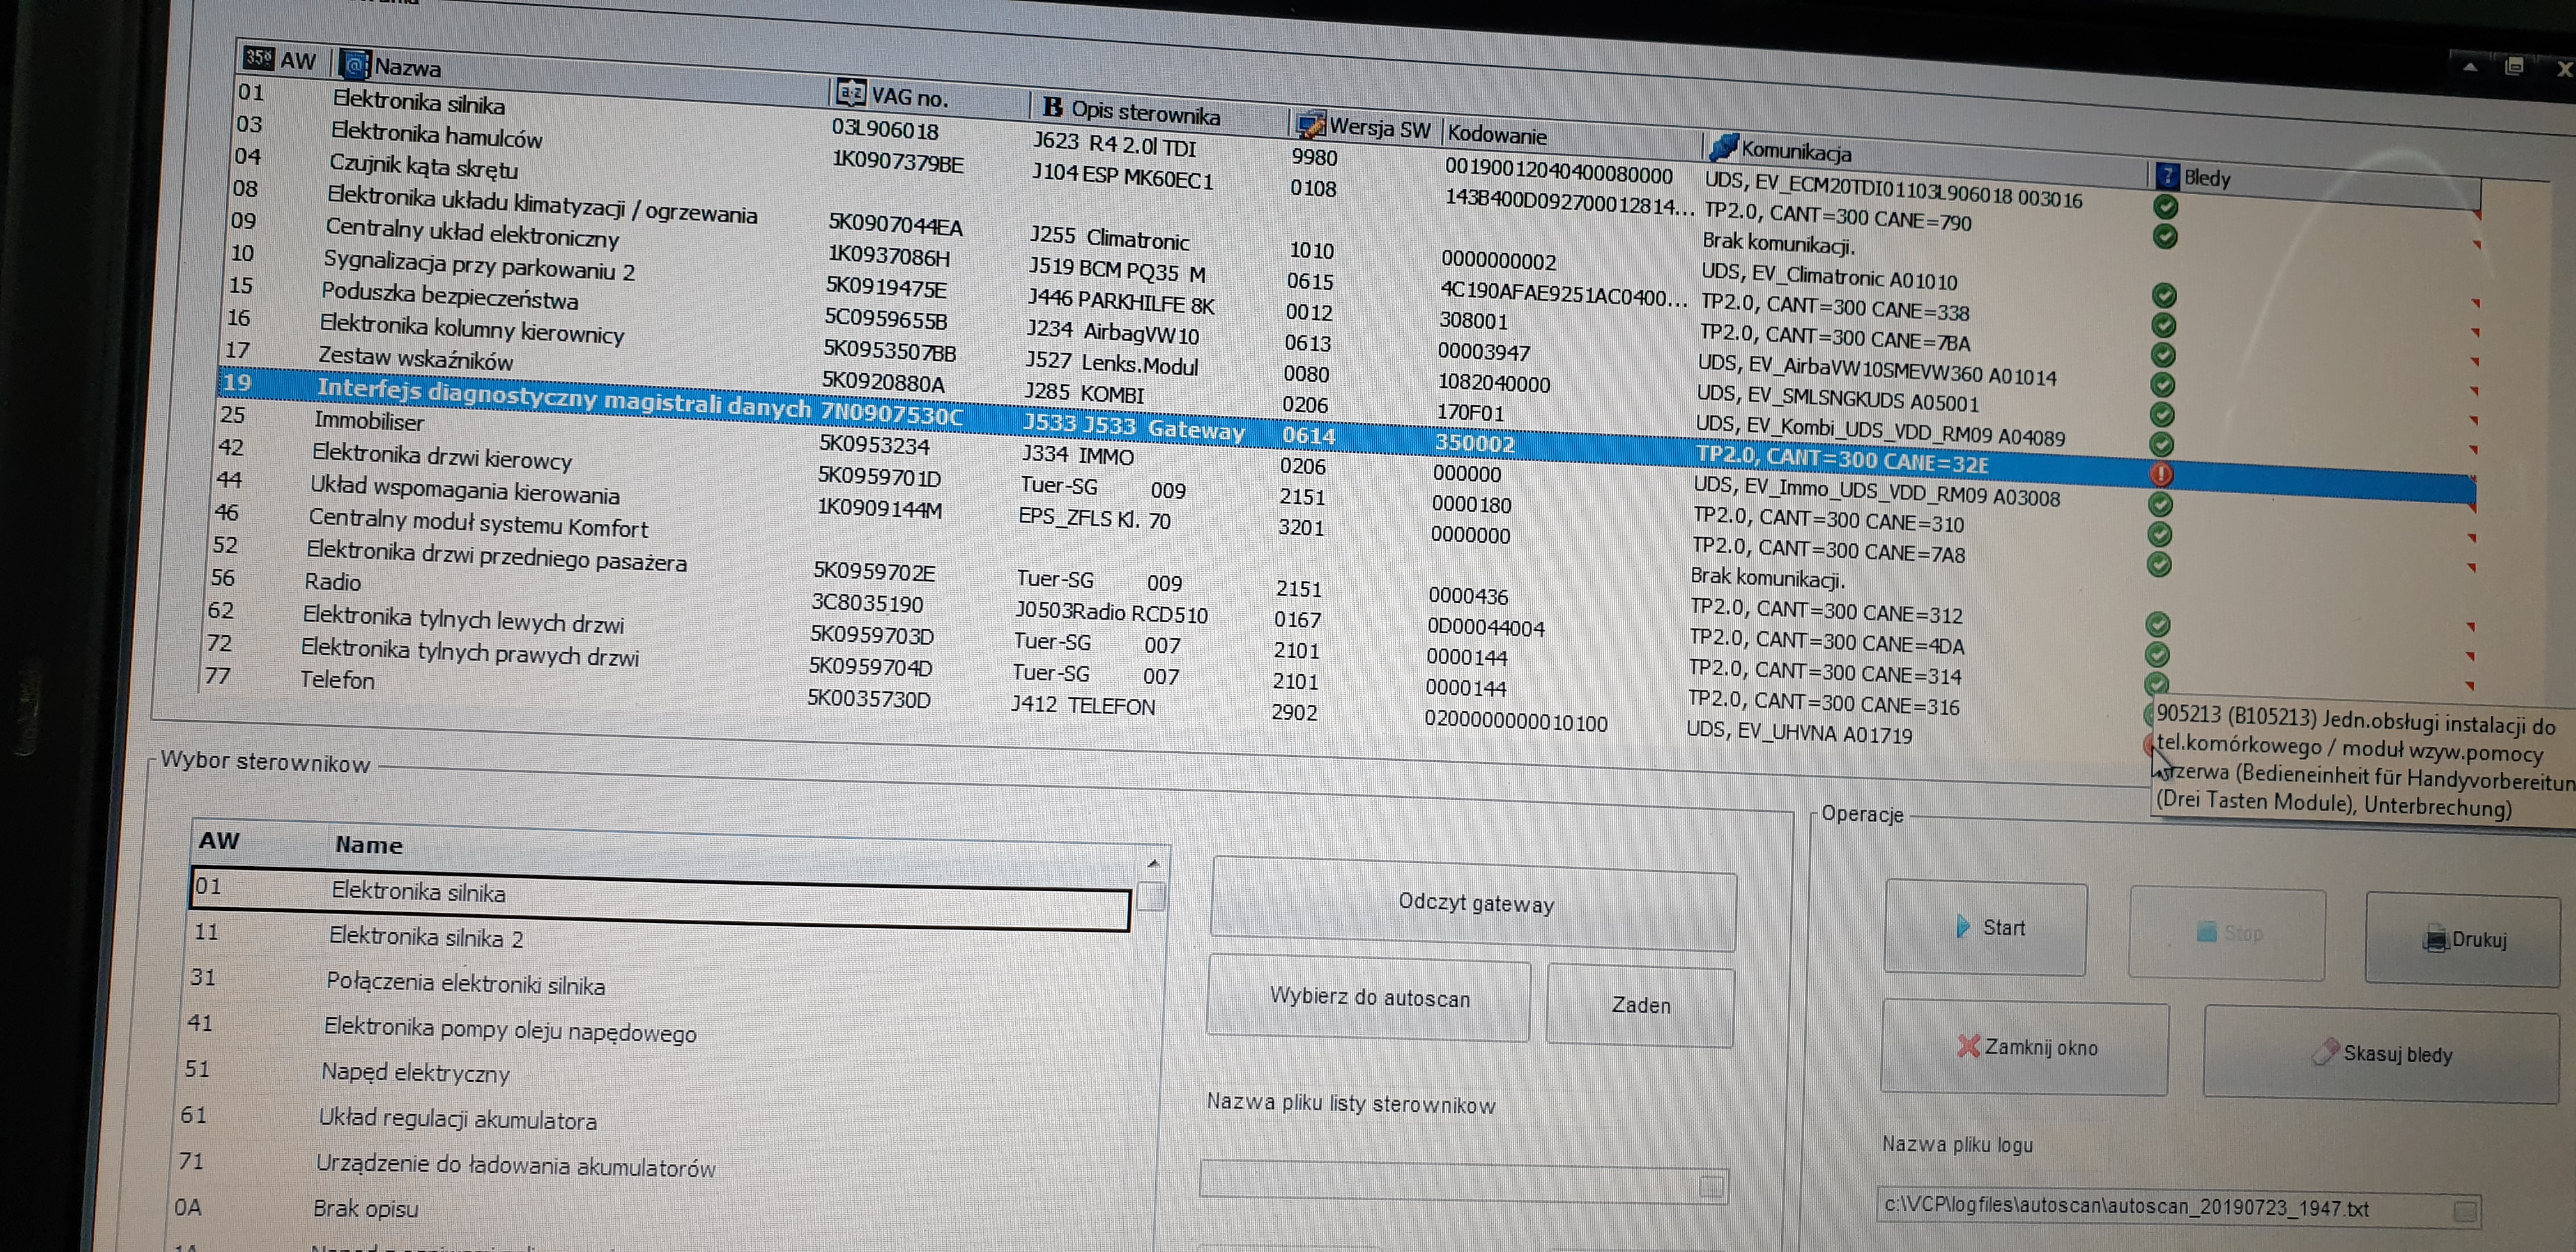Click the Wybierz do autoscan button
This screenshot has height=1252, width=2576.
[x=1368, y=997]
